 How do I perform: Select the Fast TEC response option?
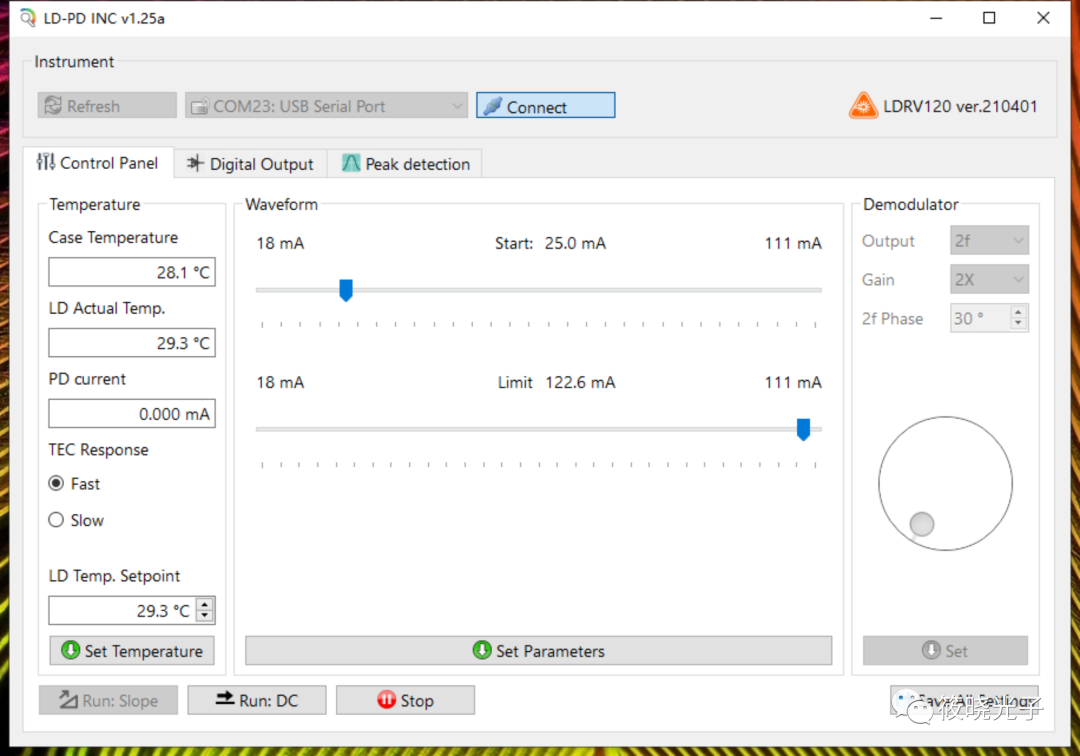click(x=56, y=484)
